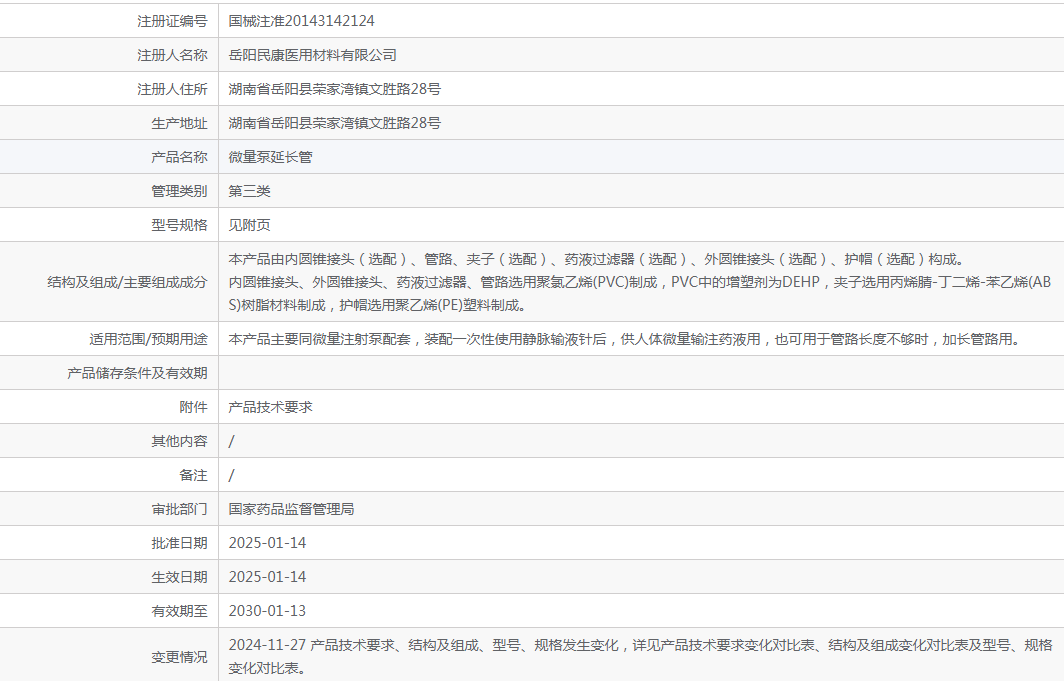The image size is (1064, 681).
Task: Click the 批准日期 value 2025-01-14
Action: pyautogui.click(x=267, y=543)
